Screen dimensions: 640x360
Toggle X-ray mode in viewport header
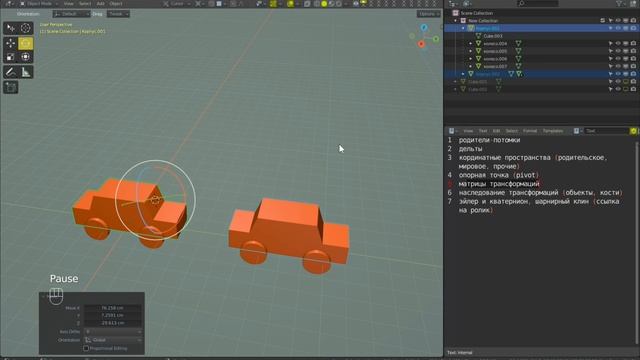click(x=307, y=4)
